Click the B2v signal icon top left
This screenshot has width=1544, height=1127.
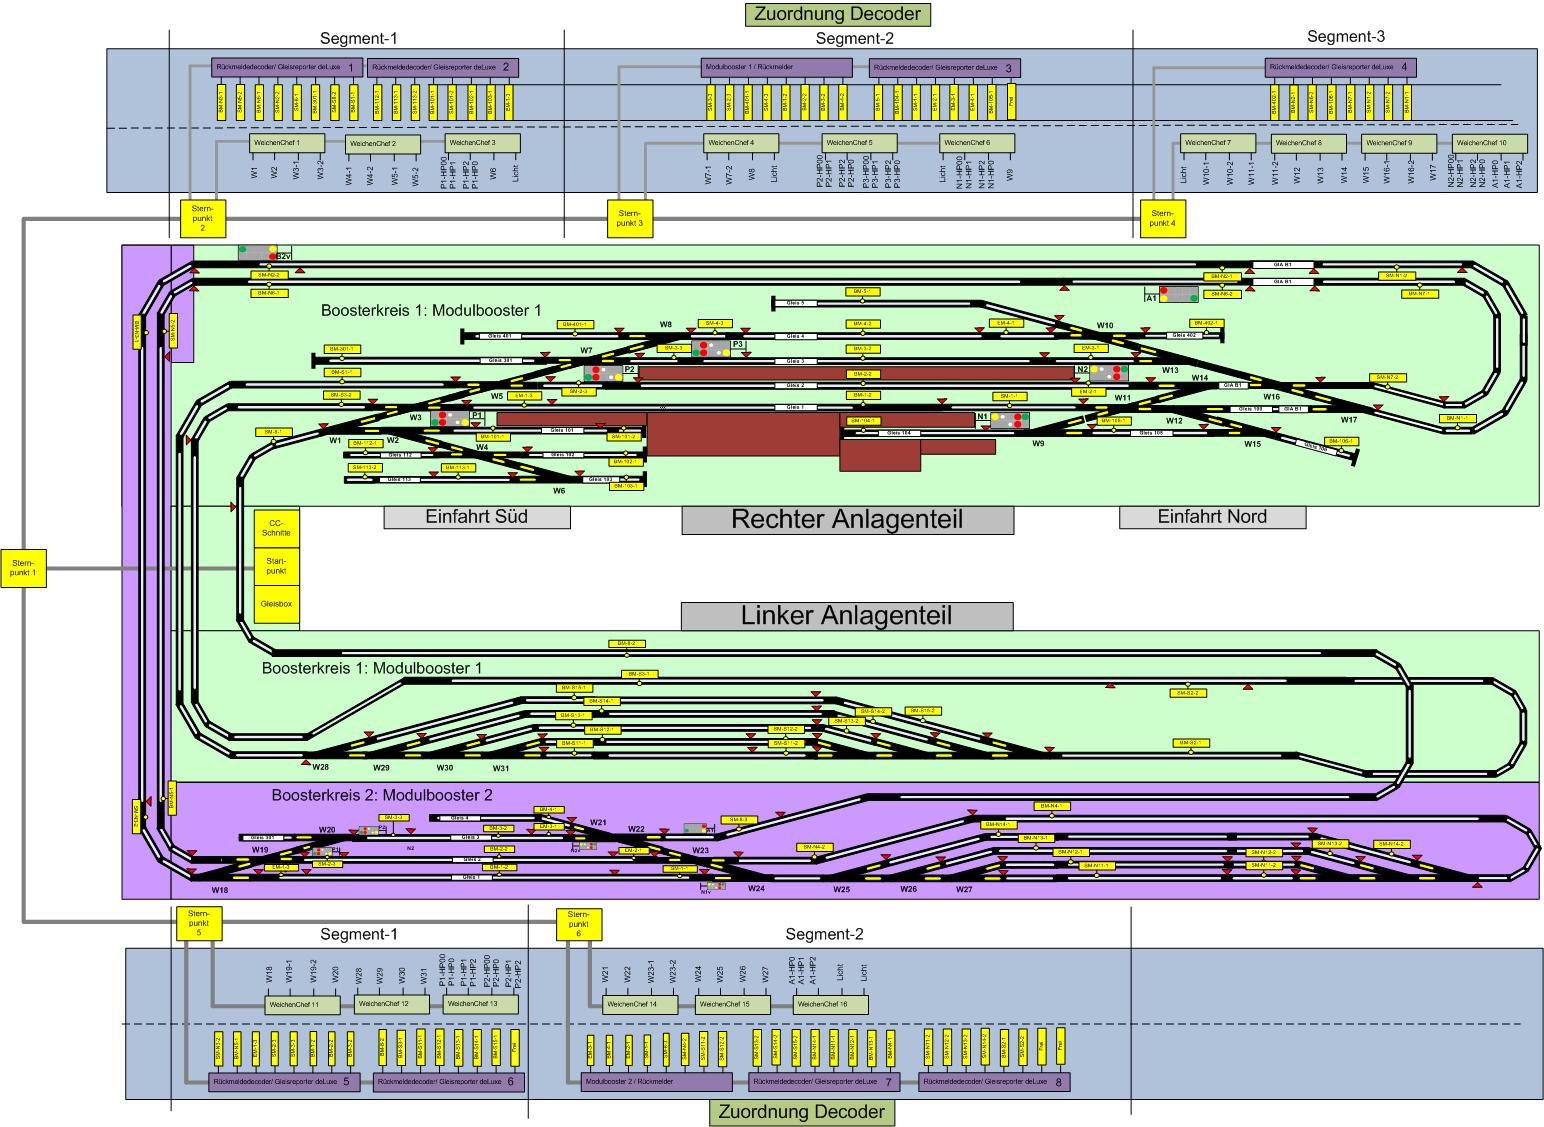click(x=259, y=252)
